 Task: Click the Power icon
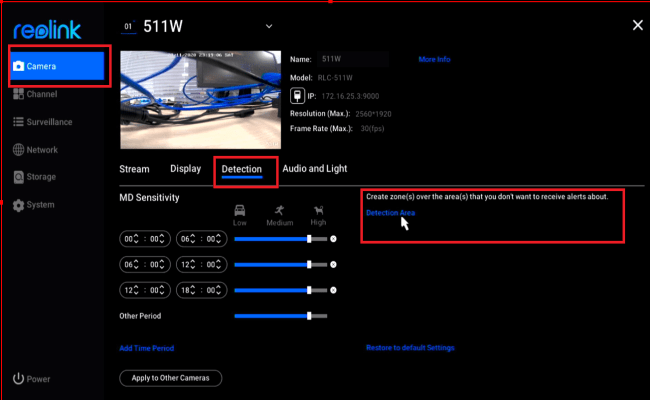(x=18, y=379)
